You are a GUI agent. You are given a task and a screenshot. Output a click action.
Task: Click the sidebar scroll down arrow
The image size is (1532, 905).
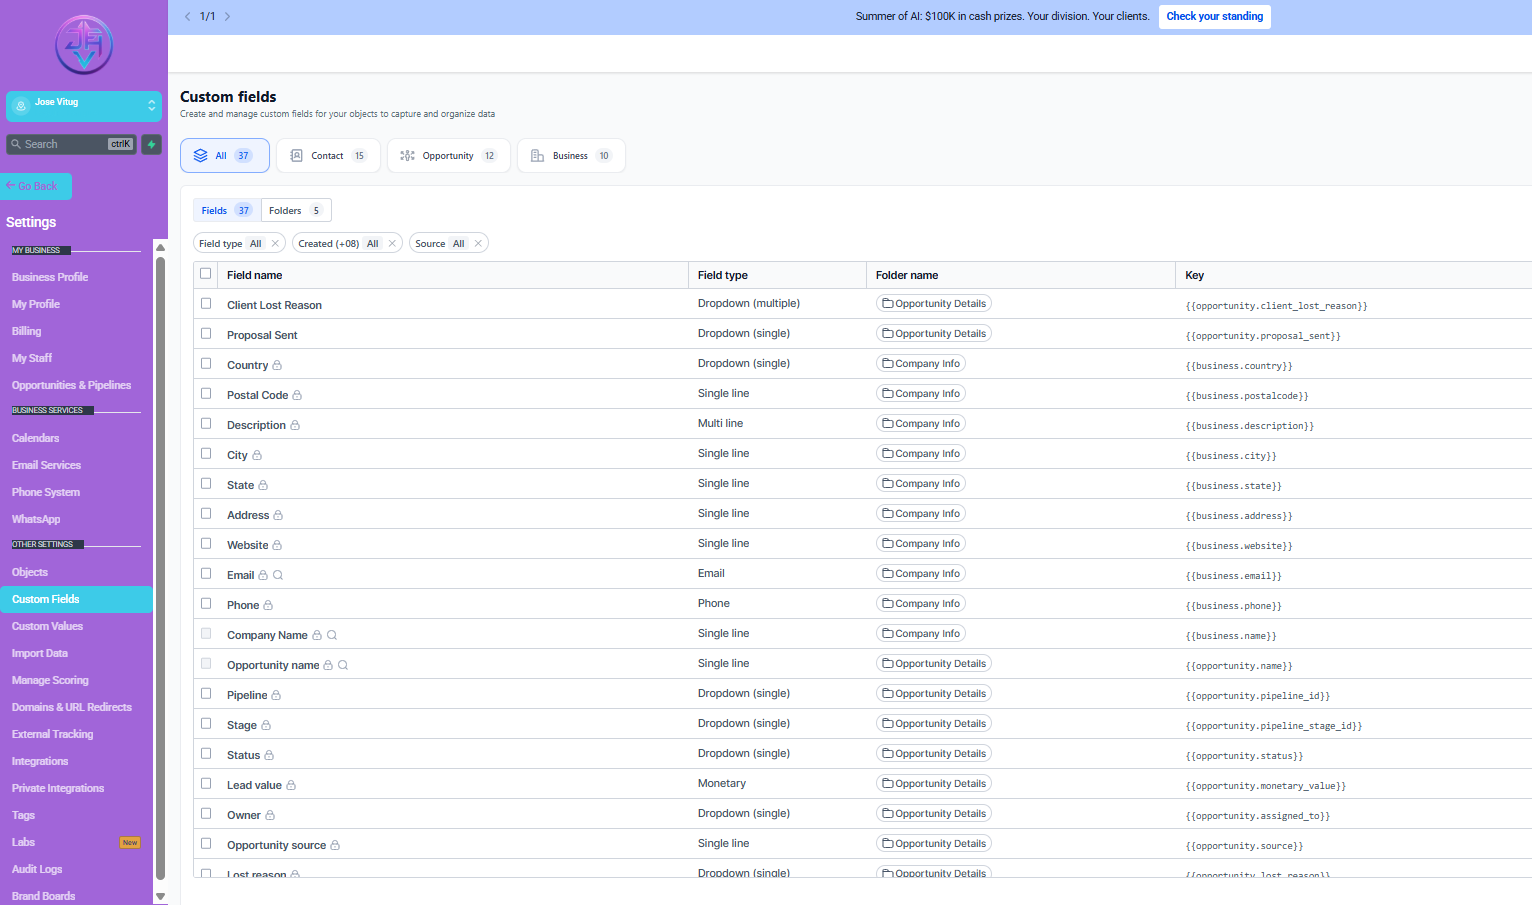160,896
